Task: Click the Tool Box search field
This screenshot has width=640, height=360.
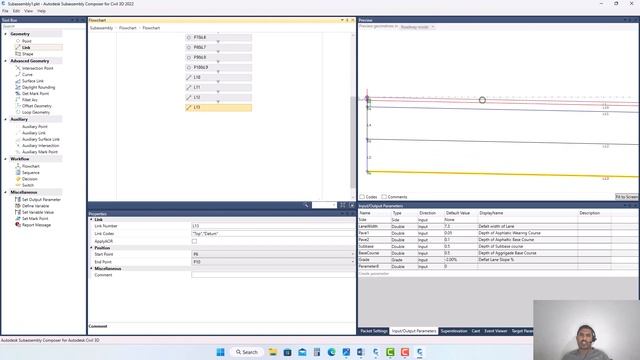Action: coord(43,27)
